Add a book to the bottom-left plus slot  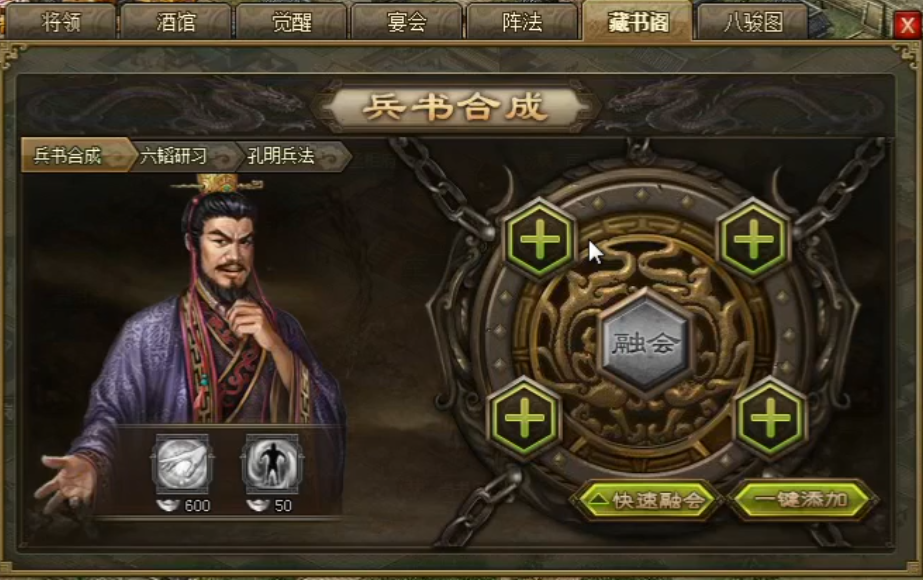click(x=523, y=419)
